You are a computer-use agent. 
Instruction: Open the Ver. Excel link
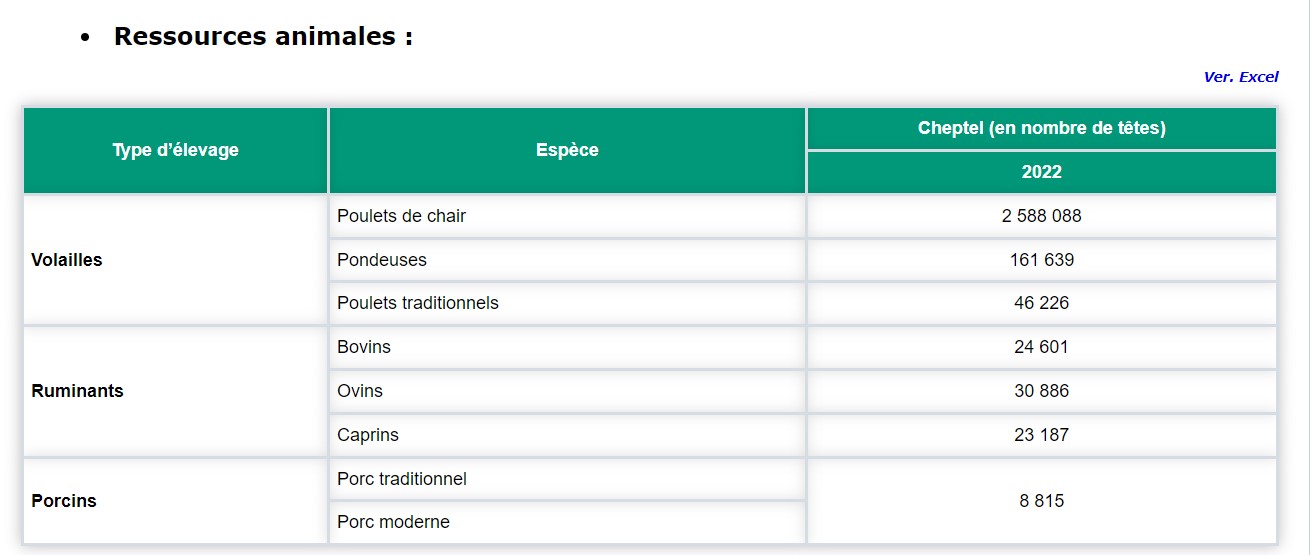(x=1240, y=77)
